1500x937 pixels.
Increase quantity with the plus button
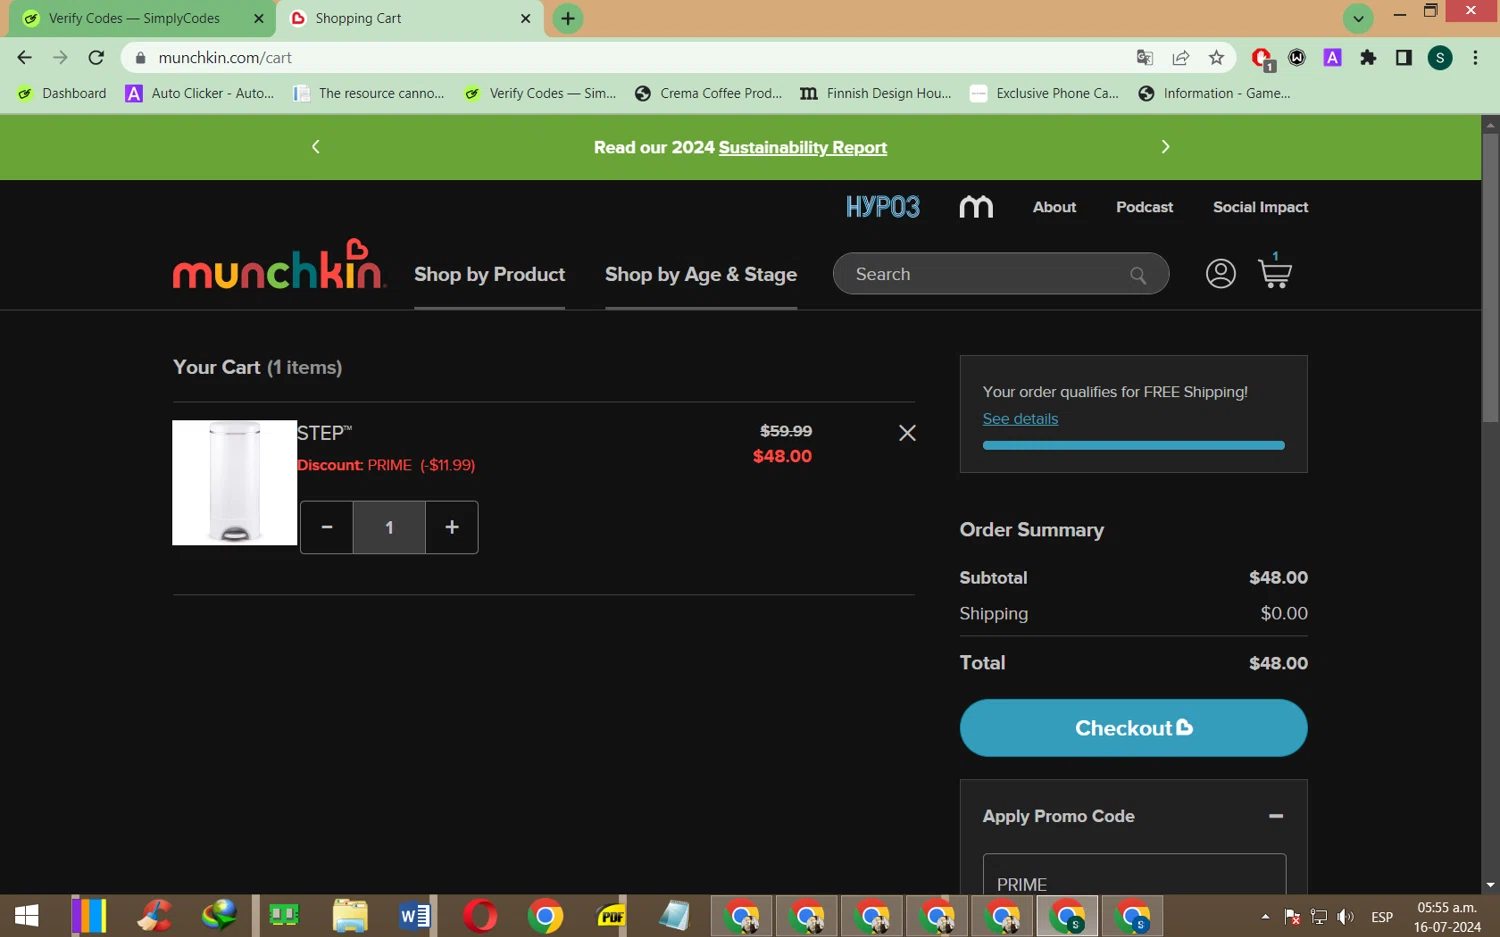coord(452,527)
